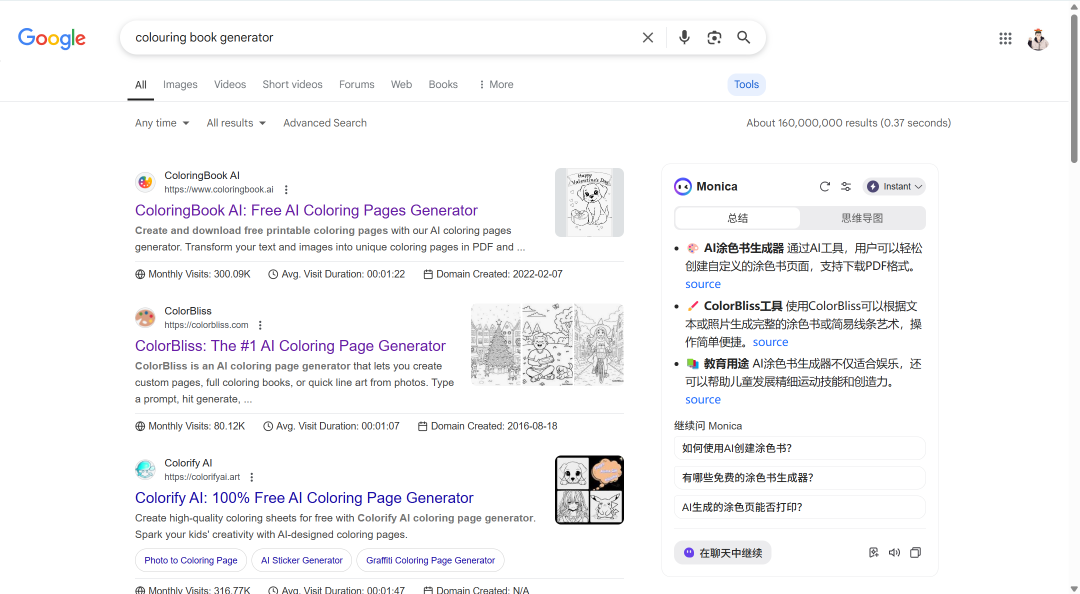The height and width of the screenshot is (594, 1080).
Task: Click Domain Created: 2016-08-18 stat
Action: [x=488, y=427]
